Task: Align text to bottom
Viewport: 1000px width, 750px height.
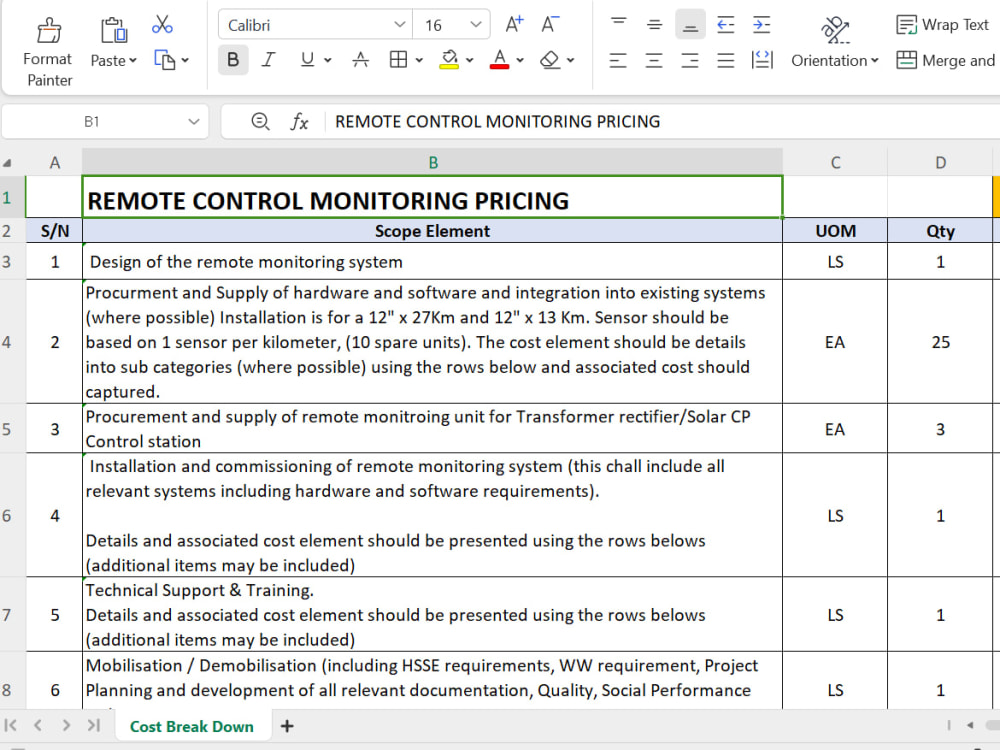Action: point(690,25)
